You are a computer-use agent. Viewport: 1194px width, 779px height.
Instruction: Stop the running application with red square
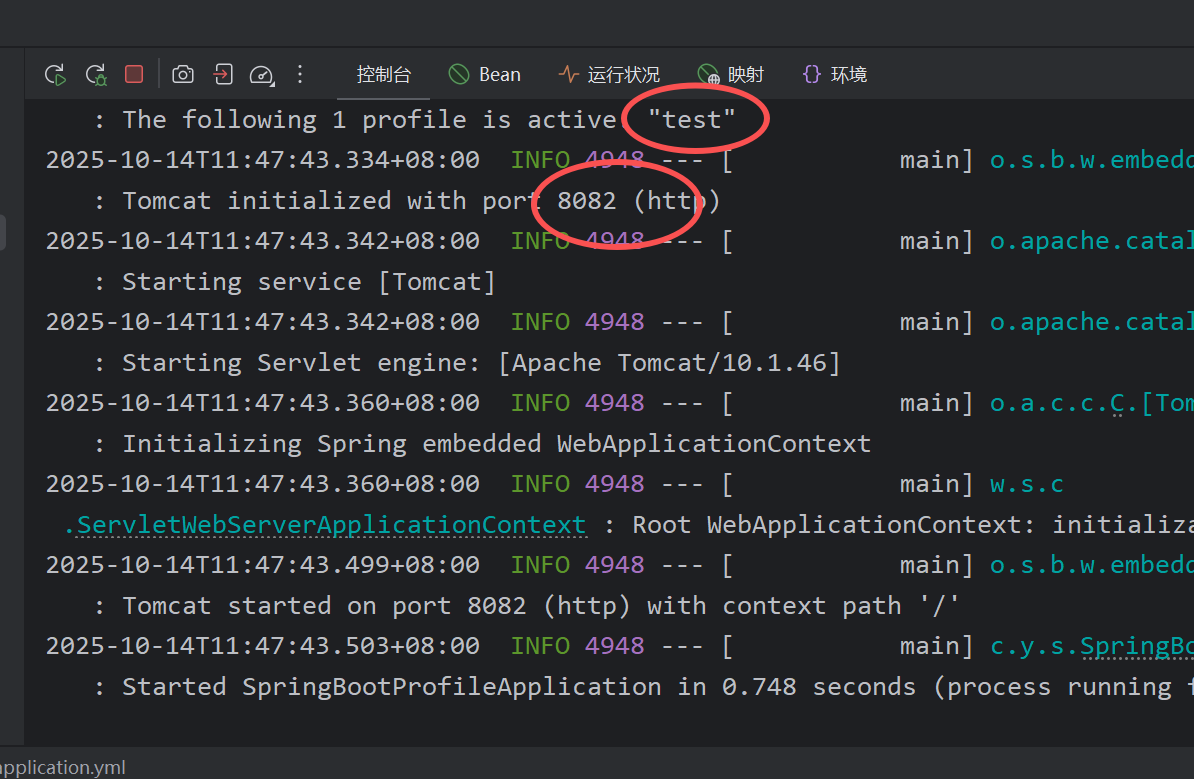134,74
